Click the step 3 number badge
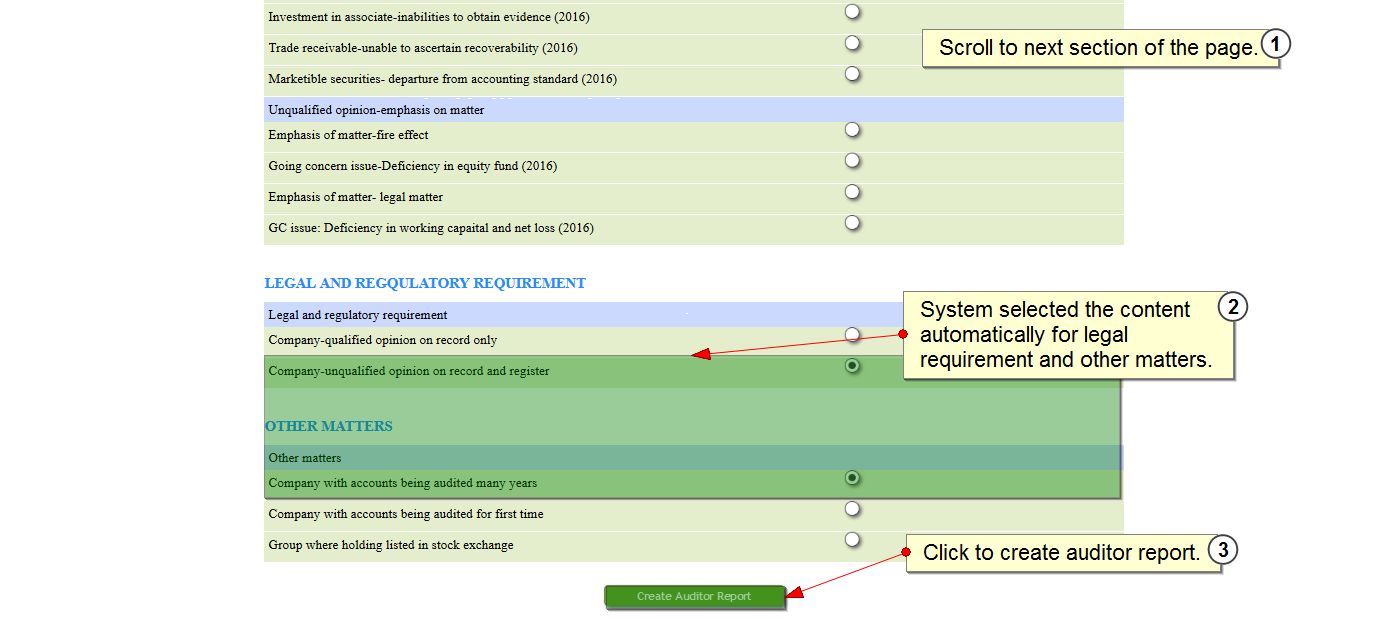1389x619 pixels. [1222, 551]
